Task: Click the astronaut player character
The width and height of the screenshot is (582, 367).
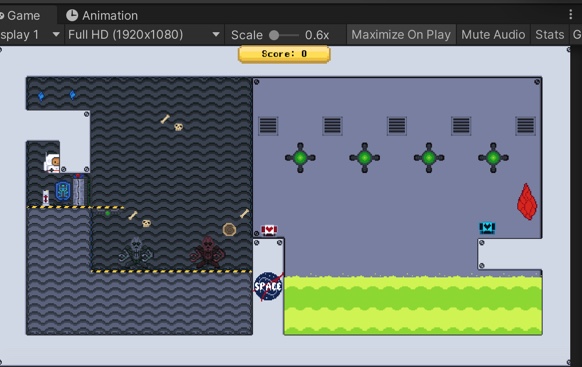Action: (x=52, y=163)
